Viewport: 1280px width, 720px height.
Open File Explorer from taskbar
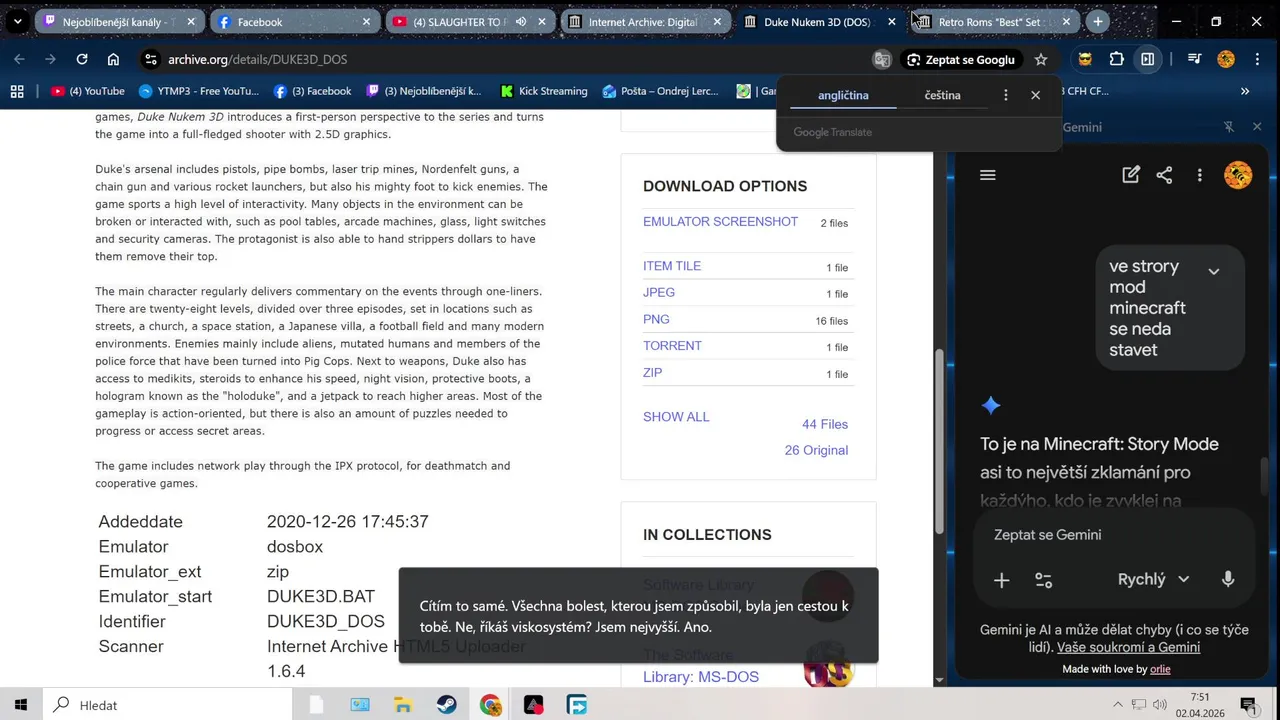pos(403,706)
